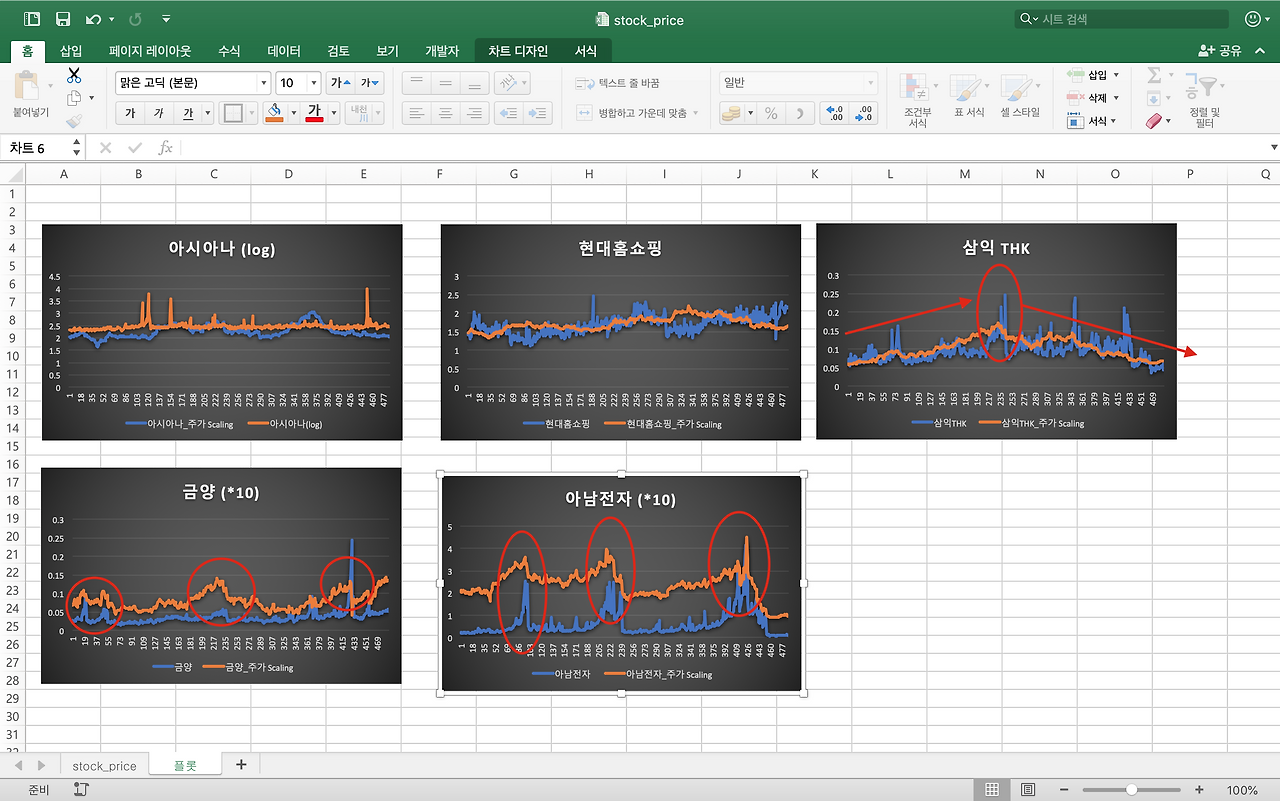Screen dimensions: 1280x801
Task: Apply the percent style icon
Action: coord(769,113)
